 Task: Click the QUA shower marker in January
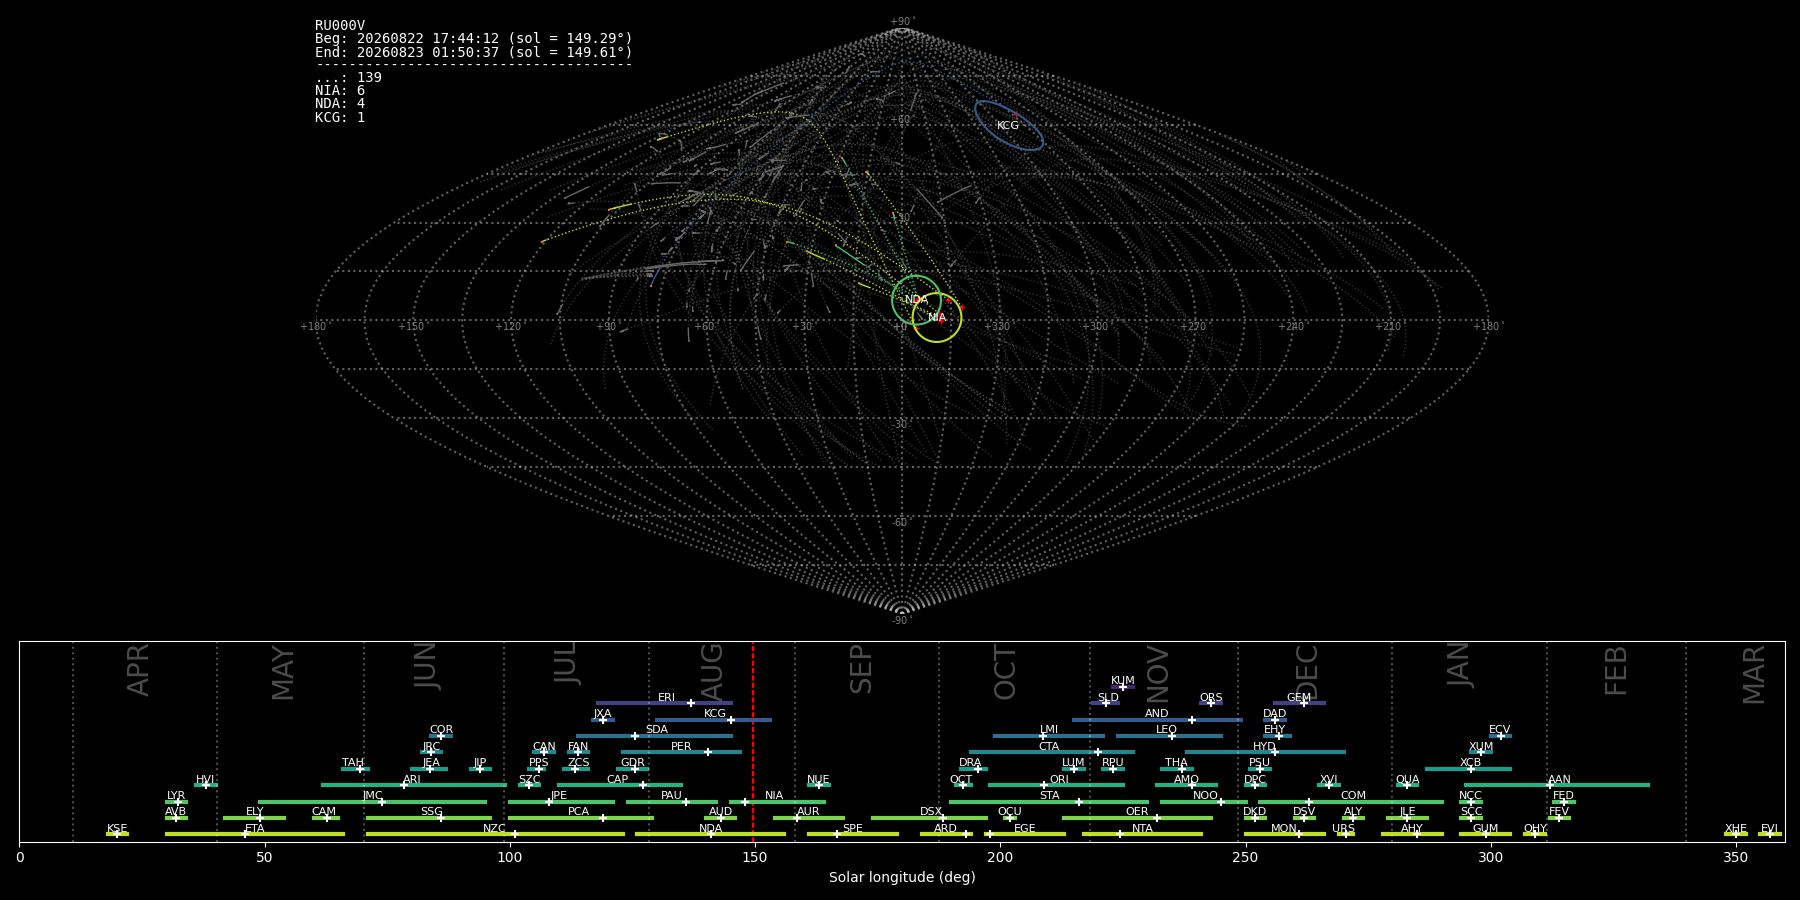1407,785
